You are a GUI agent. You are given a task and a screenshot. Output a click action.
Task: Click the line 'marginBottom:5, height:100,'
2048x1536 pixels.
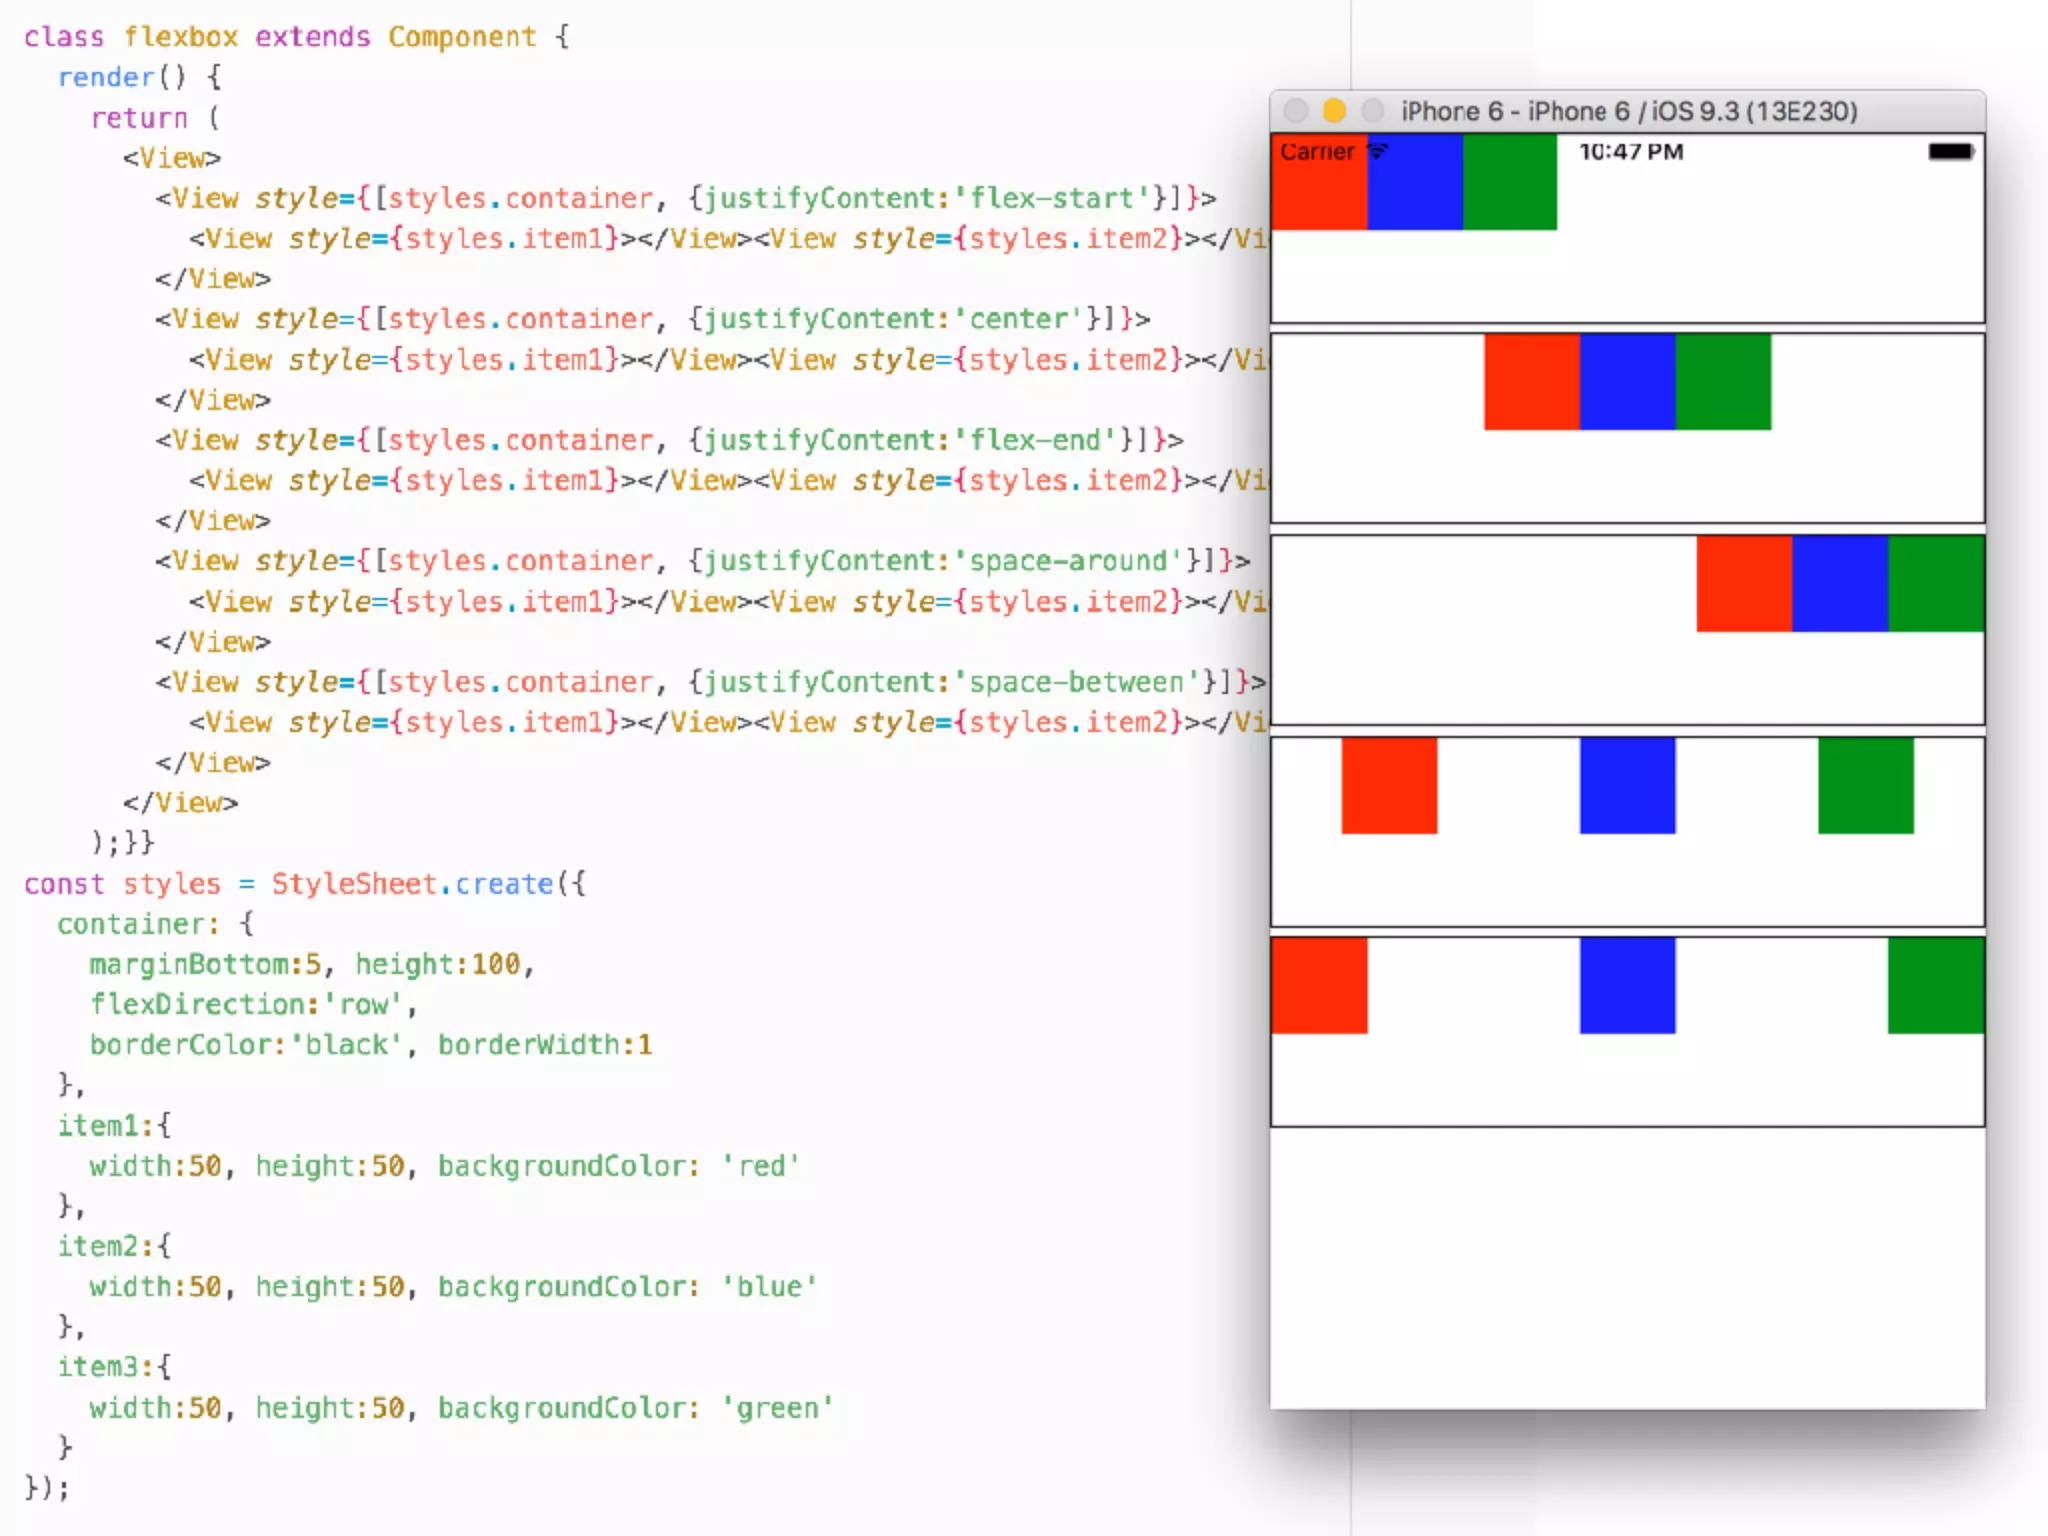(x=313, y=964)
